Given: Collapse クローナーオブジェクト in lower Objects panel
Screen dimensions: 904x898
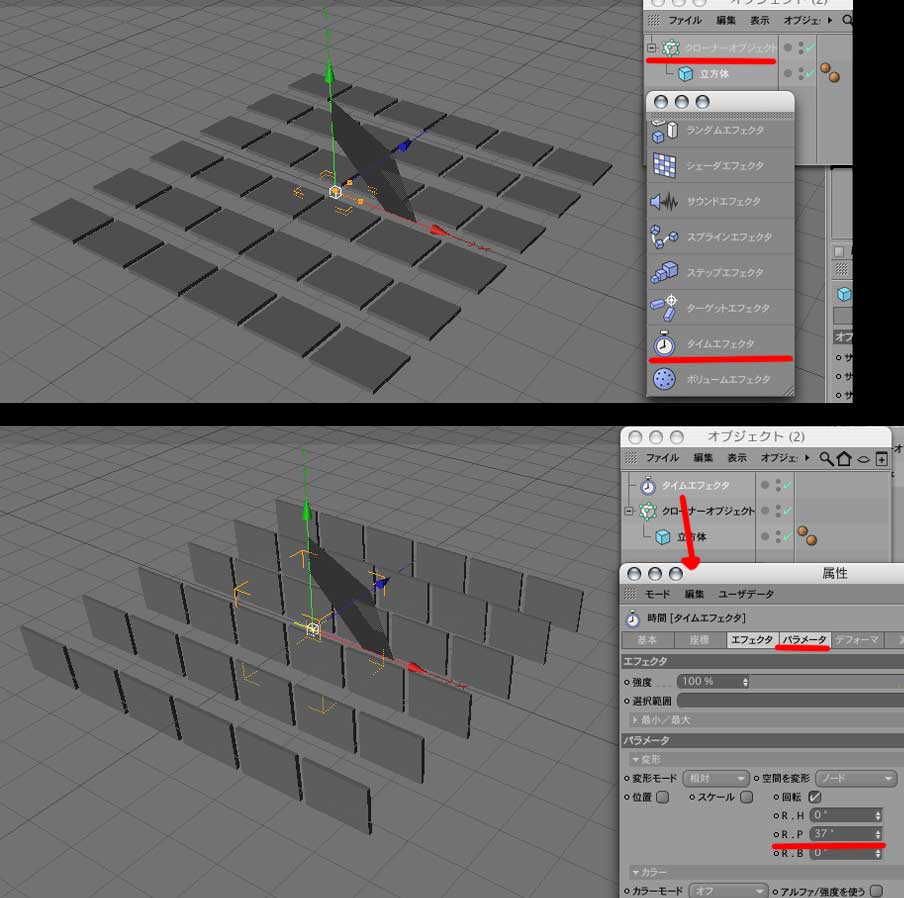Looking at the screenshot, I should tap(629, 511).
